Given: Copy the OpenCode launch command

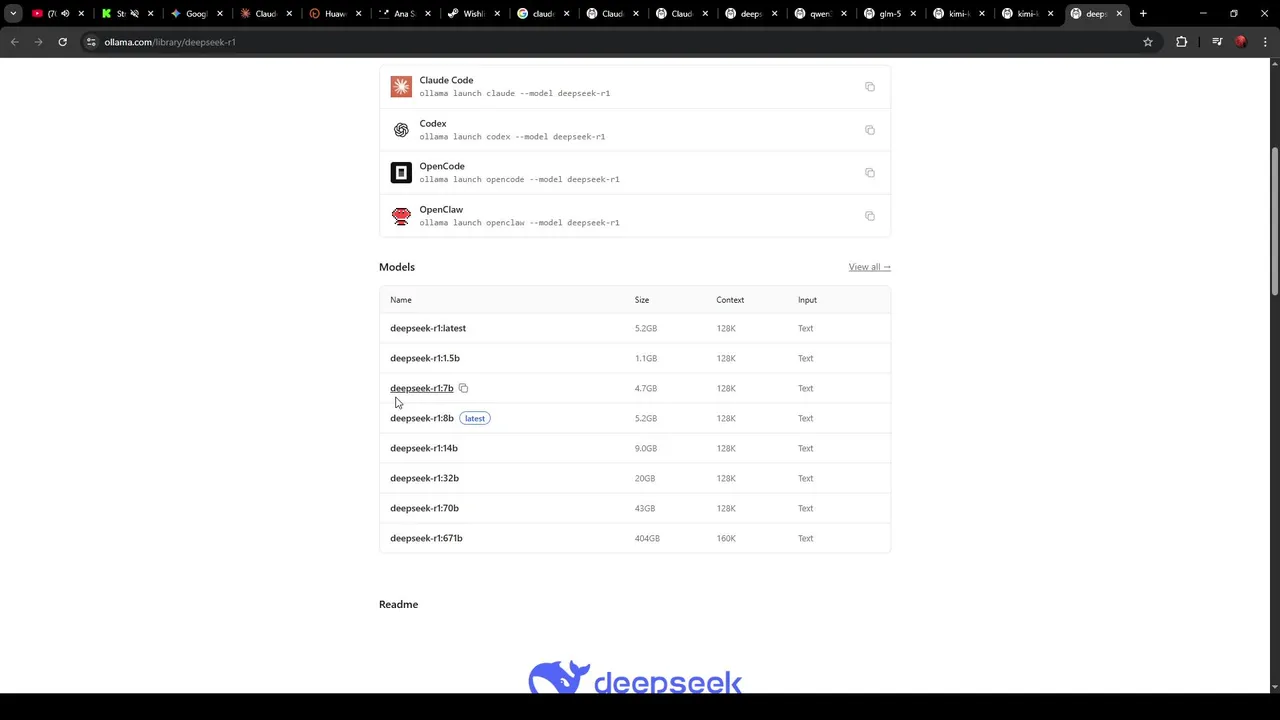Looking at the screenshot, I should (870, 173).
